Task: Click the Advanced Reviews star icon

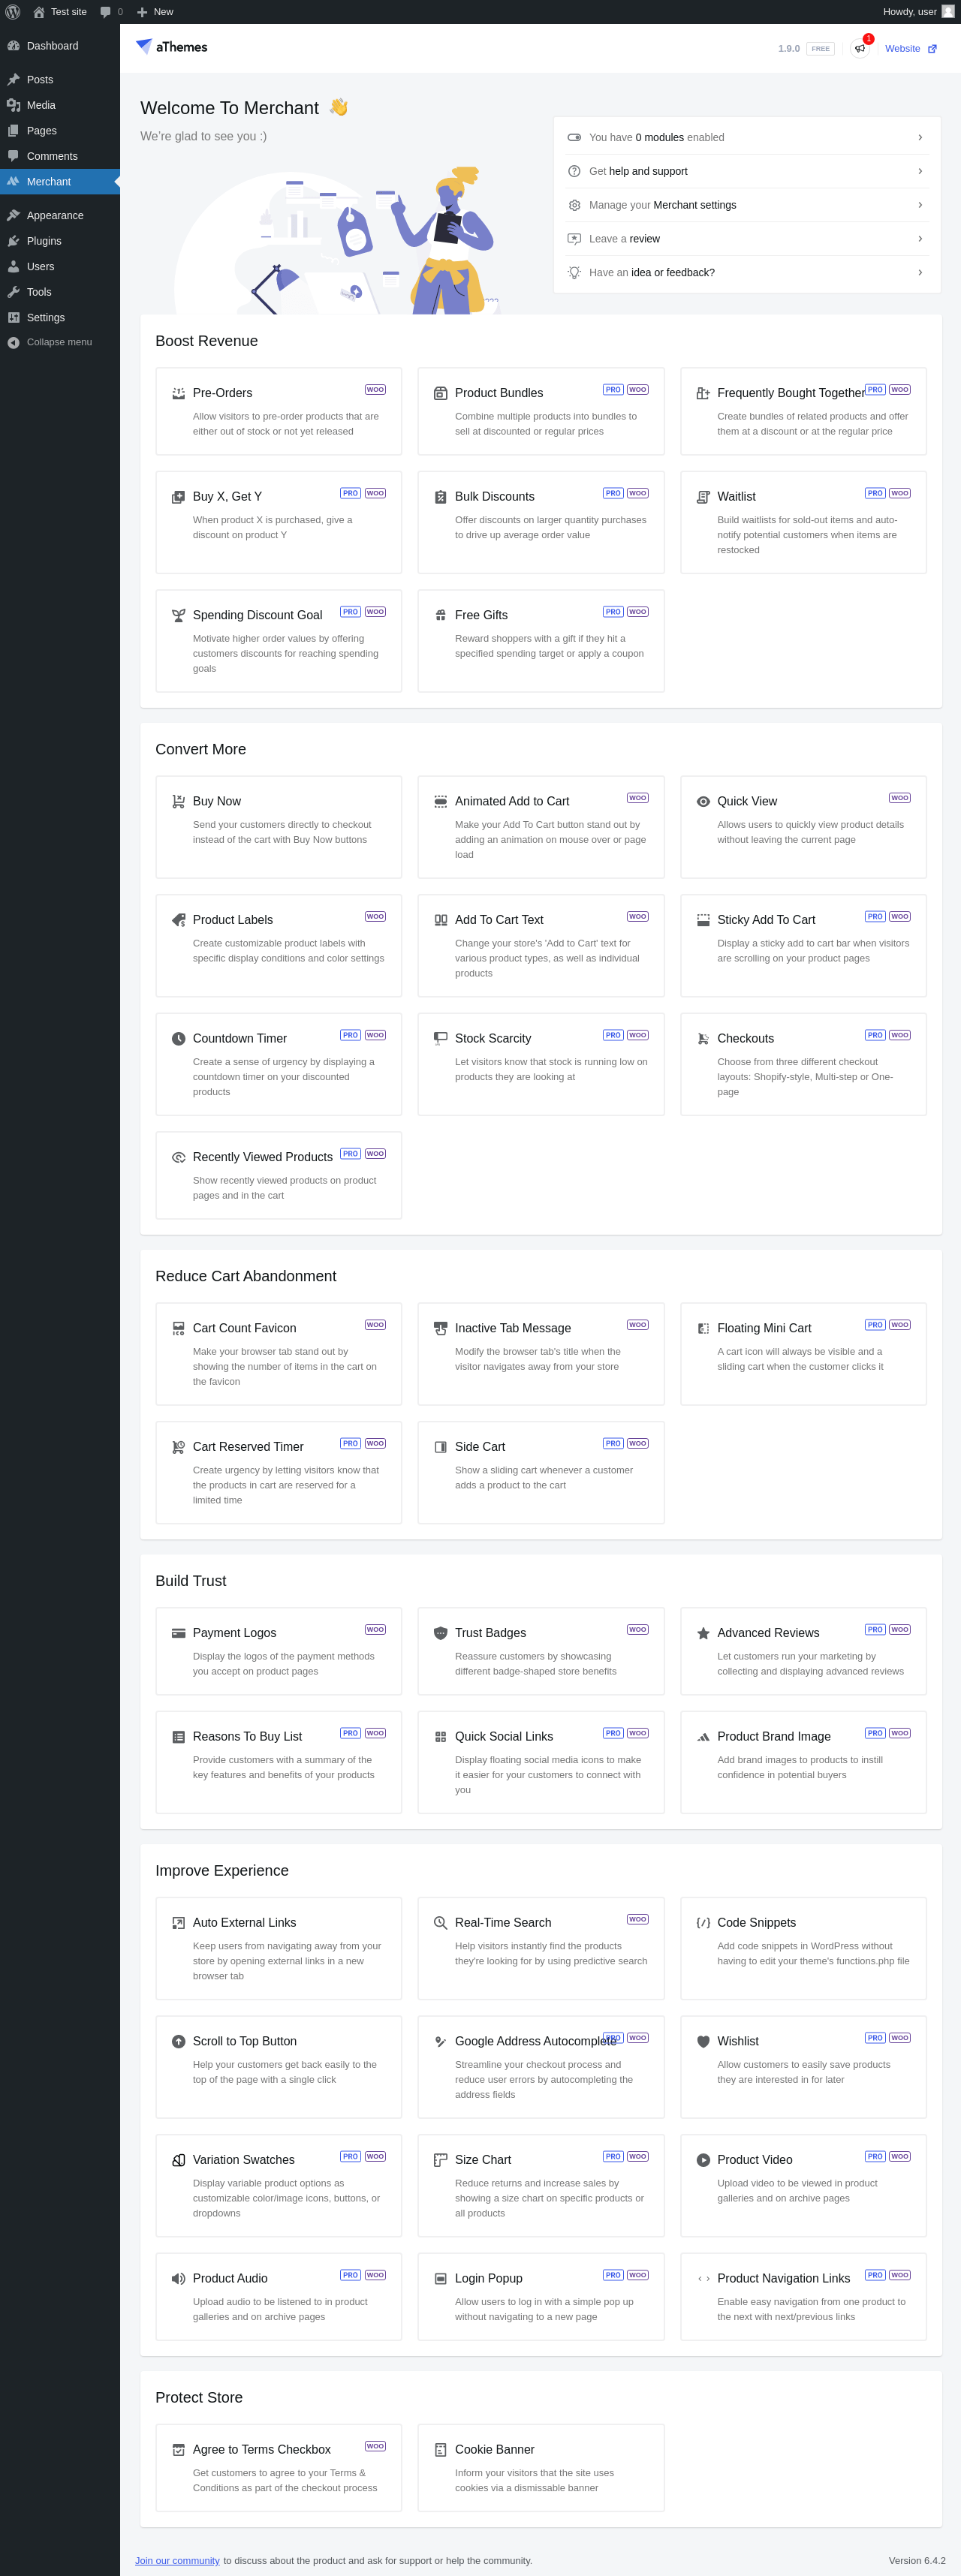Action: pos(703,1633)
